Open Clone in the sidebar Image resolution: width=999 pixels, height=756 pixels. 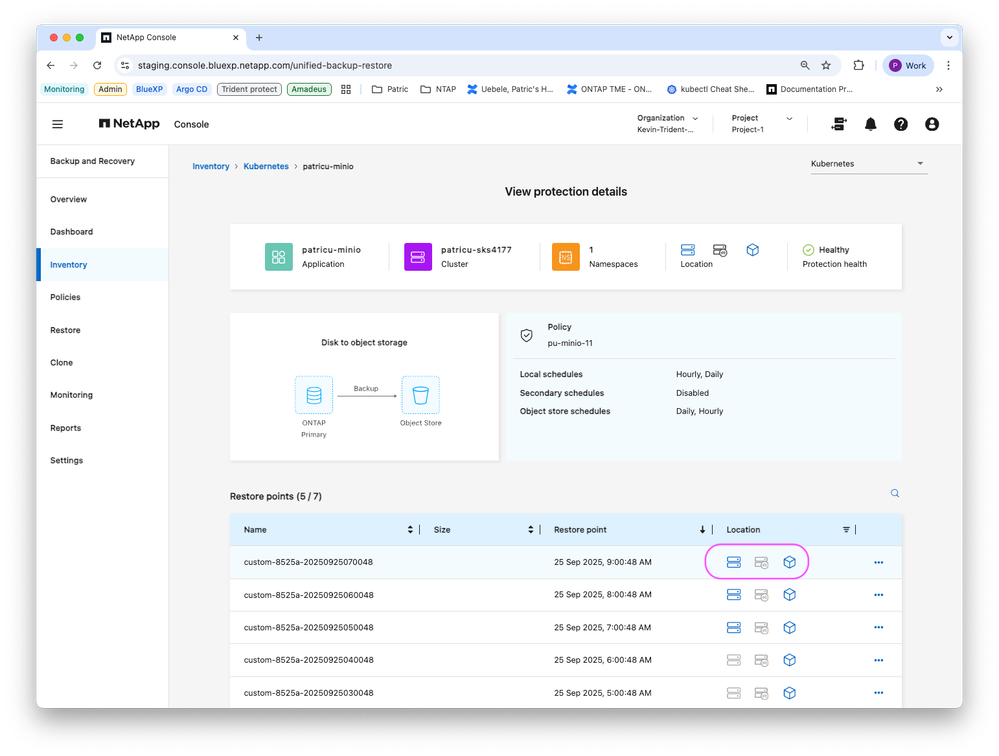point(61,363)
